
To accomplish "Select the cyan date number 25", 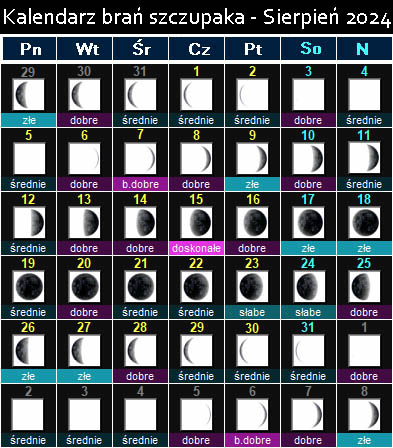I will click(364, 263).
